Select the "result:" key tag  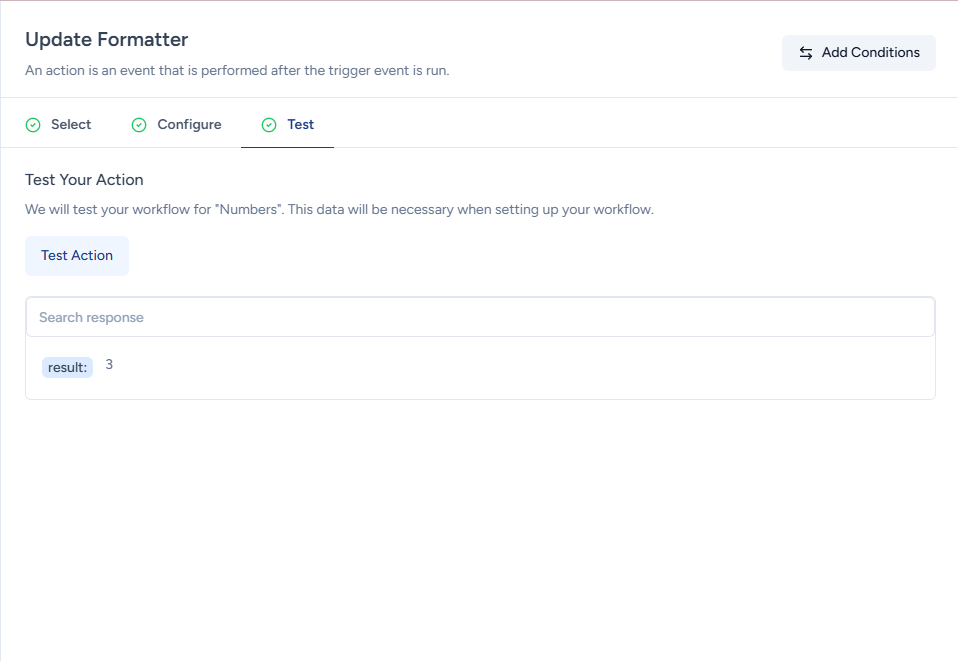pyautogui.click(x=67, y=367)
